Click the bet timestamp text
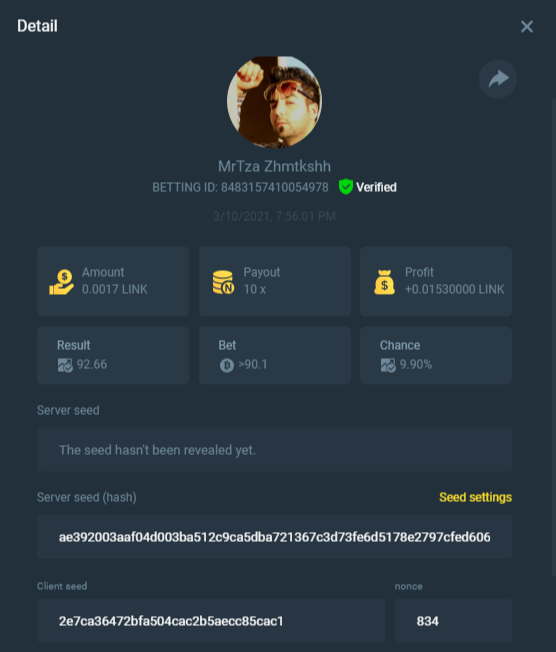This screenshot has width=556, height=652. point(274,216)
